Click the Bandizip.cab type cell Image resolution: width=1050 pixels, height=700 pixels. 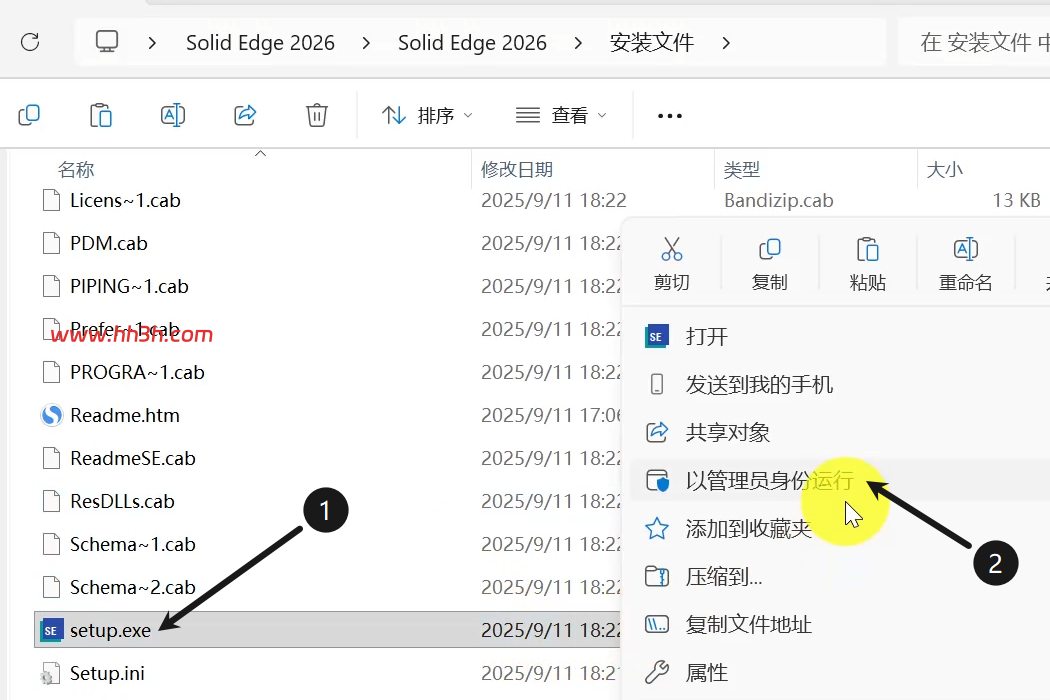[779, 200]
